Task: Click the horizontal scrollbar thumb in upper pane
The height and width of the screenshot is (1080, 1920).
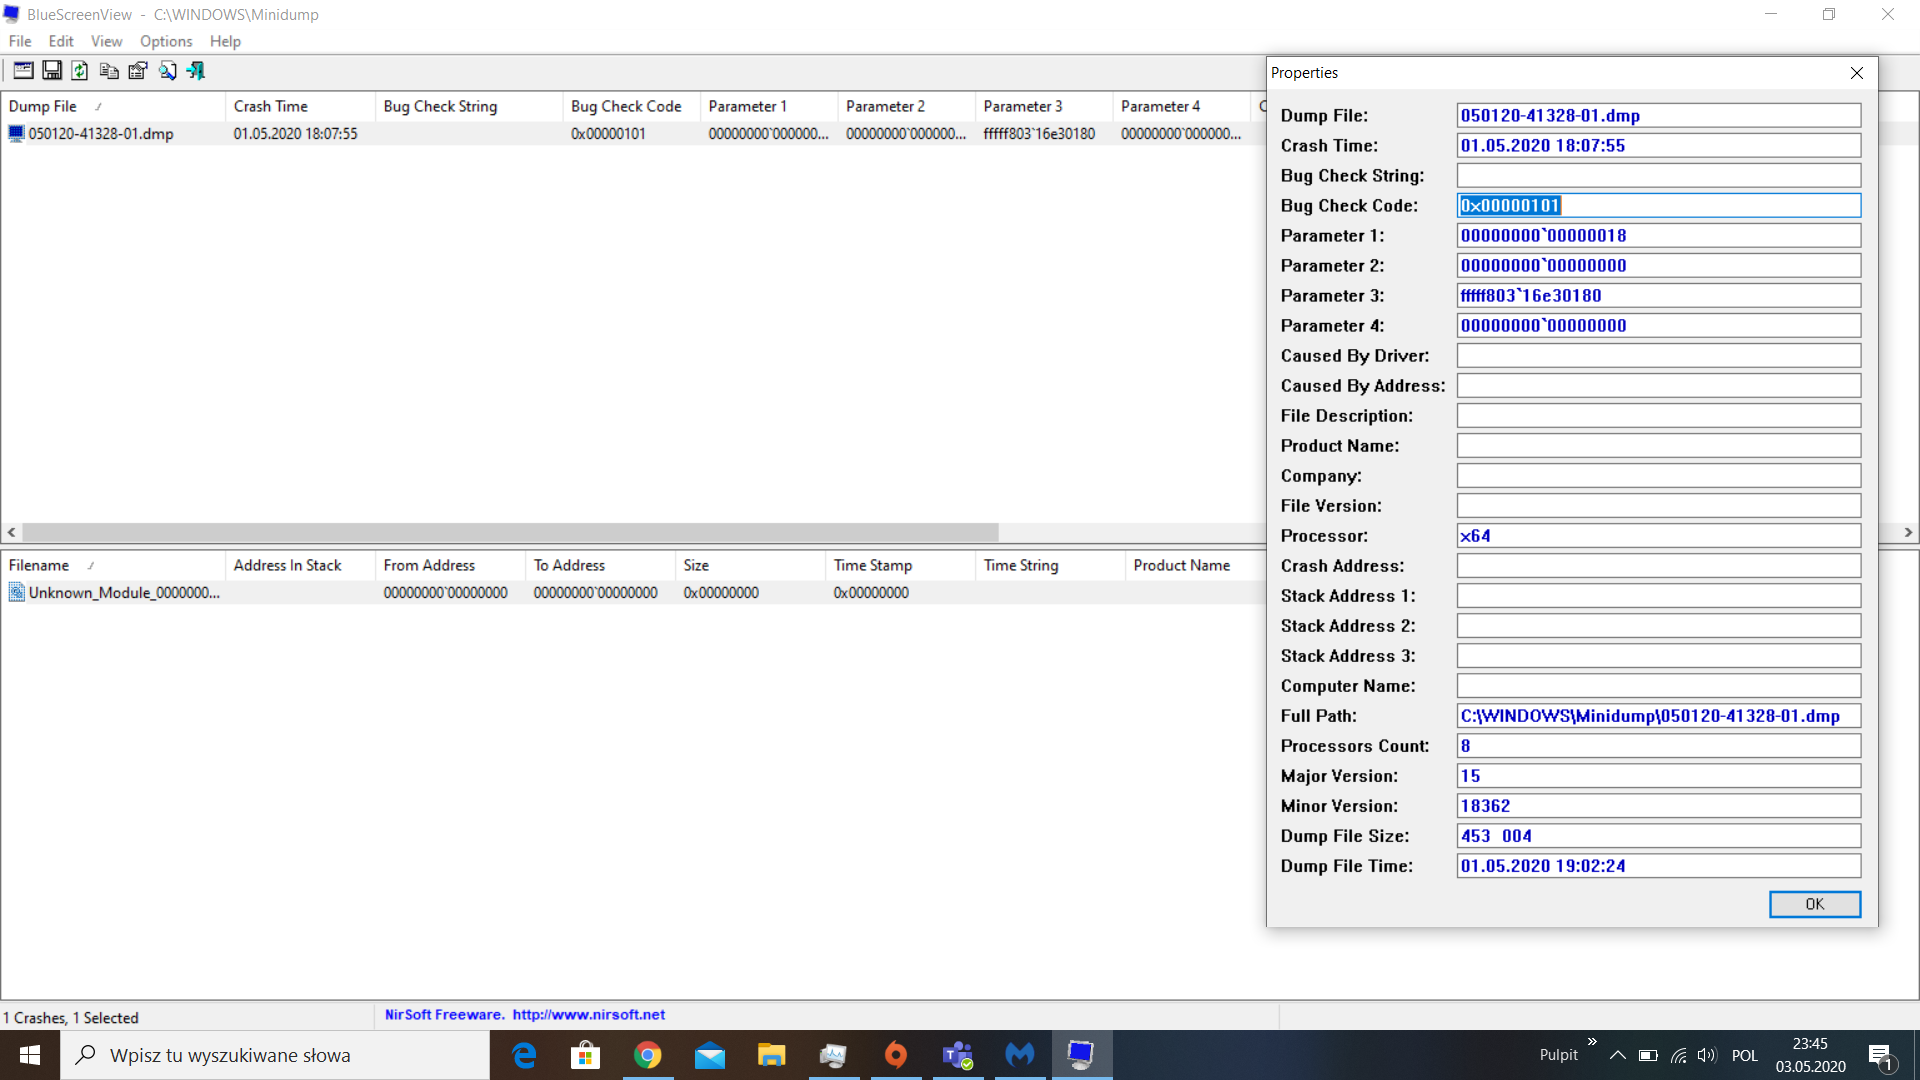Action: (x=510, y=533)
